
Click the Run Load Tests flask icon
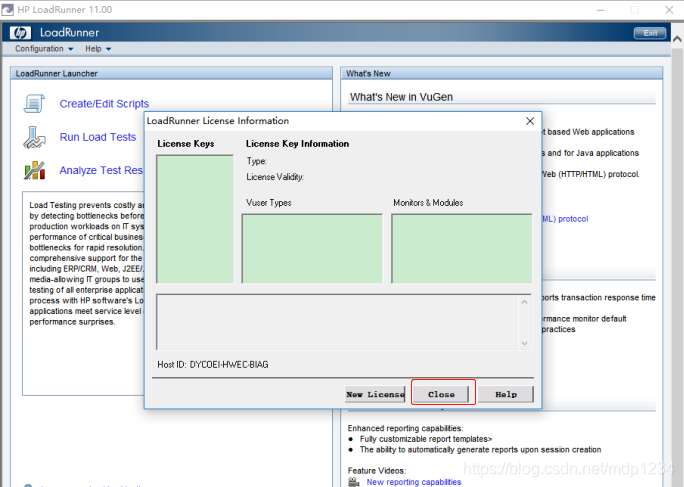pos(34,137)
